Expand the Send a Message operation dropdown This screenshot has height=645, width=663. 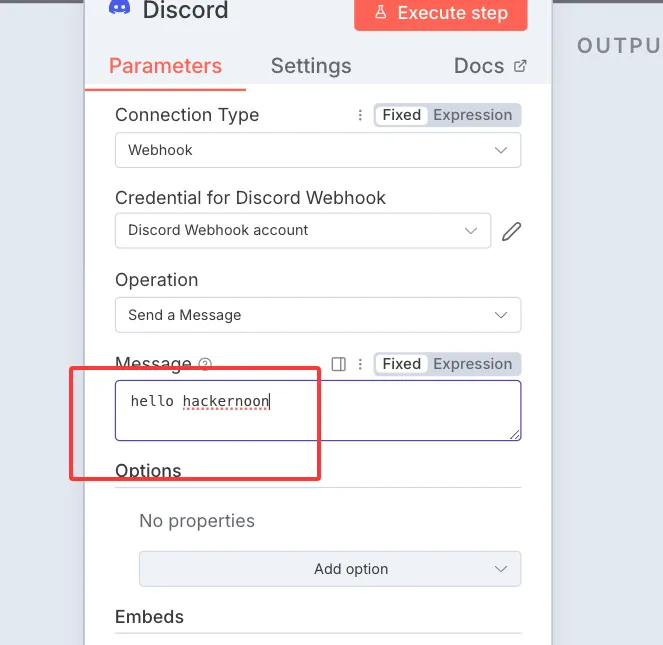318,315
